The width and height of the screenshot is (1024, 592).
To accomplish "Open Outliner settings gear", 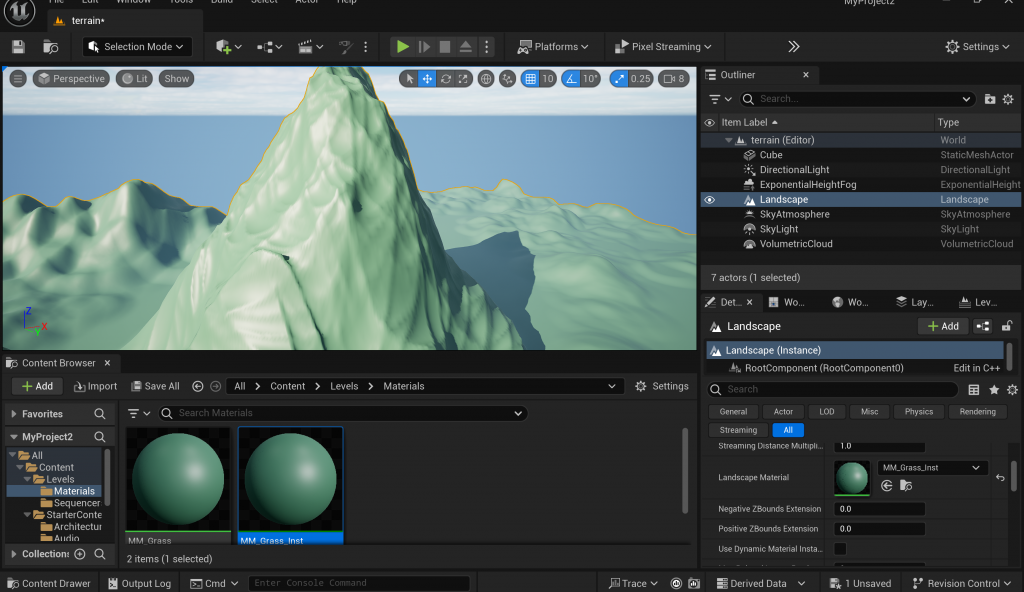I will pos(1008,99).
